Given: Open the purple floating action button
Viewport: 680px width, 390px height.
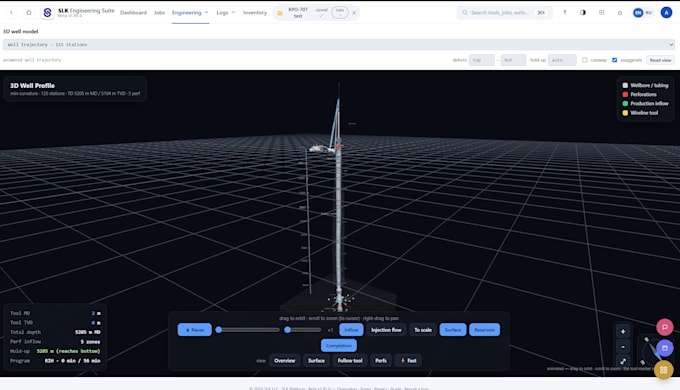Looking at the screenshot, I should pyautogui.click(x=664, y=348).
